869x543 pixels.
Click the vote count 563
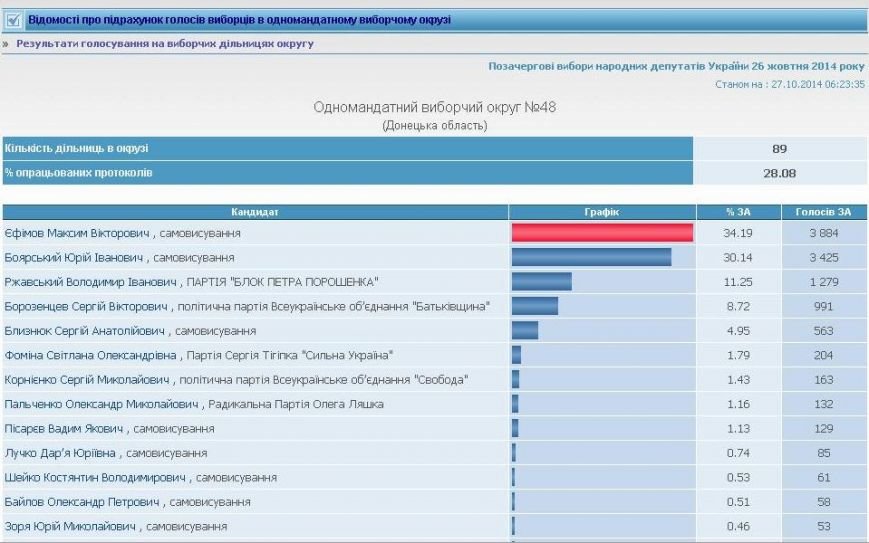point(824,331)
